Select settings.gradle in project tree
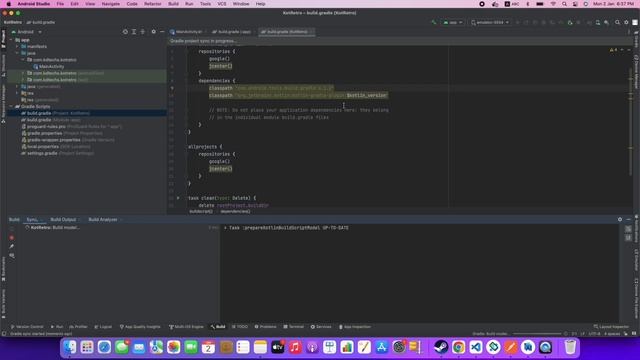Screen dimensions: 640x360 [x=57, y=153]
